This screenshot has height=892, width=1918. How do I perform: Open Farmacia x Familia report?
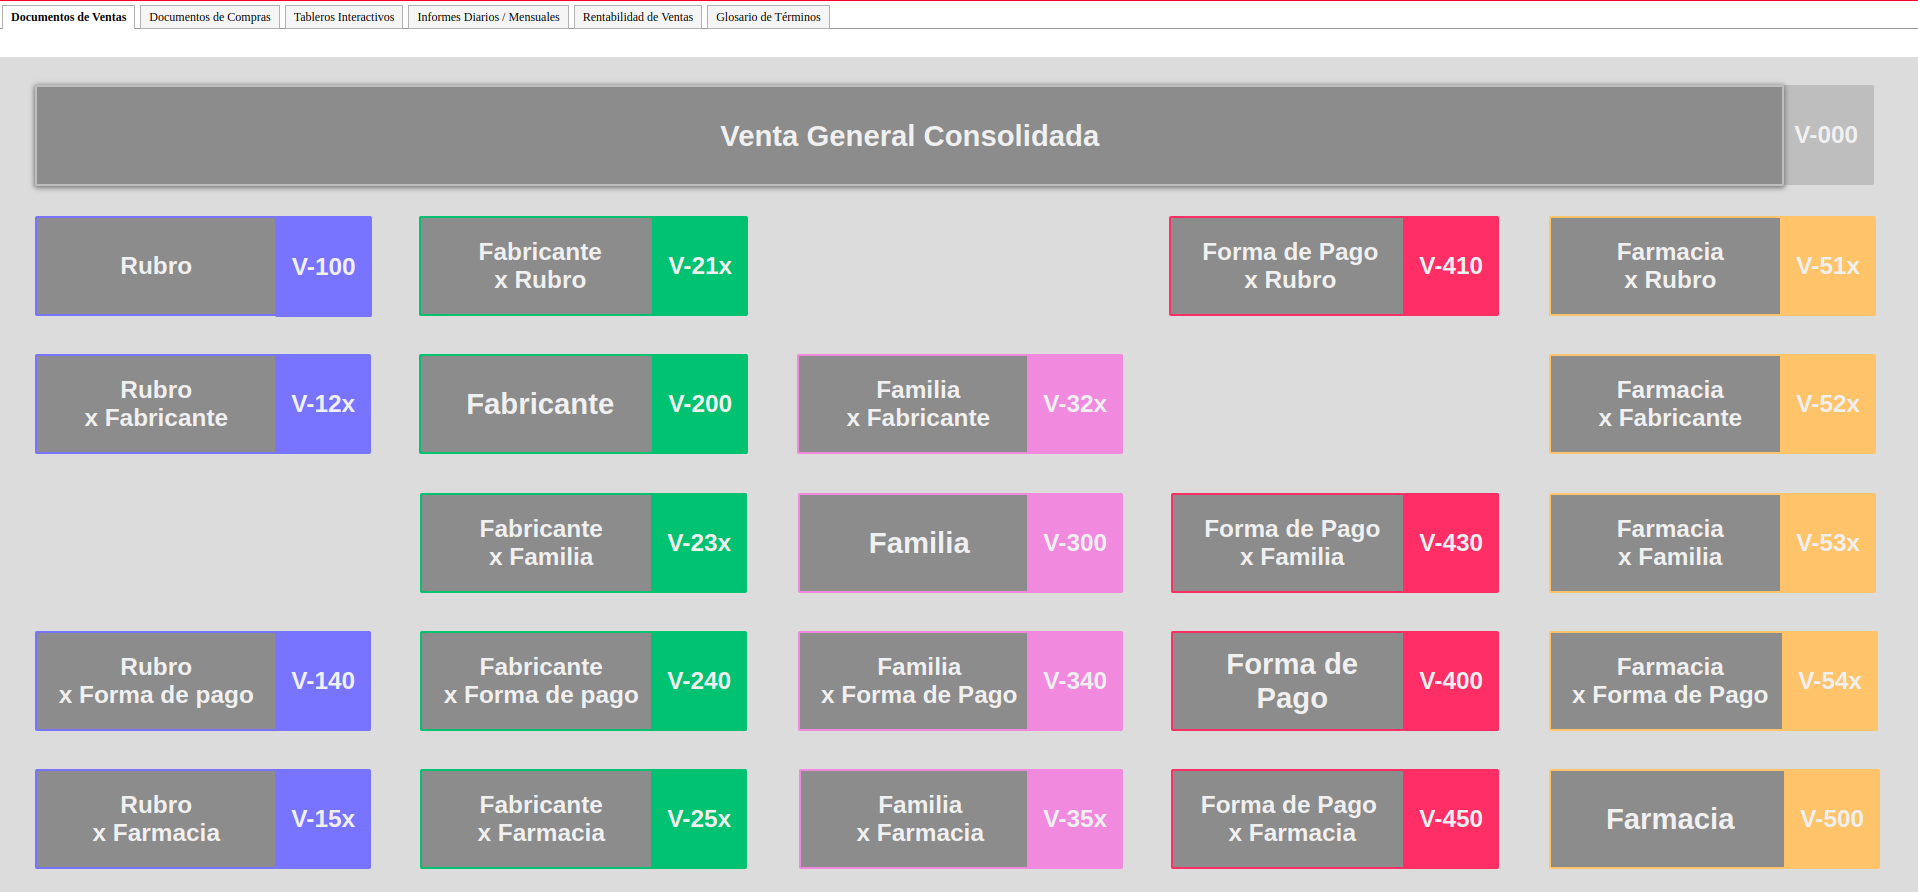tap(1668, 543)
